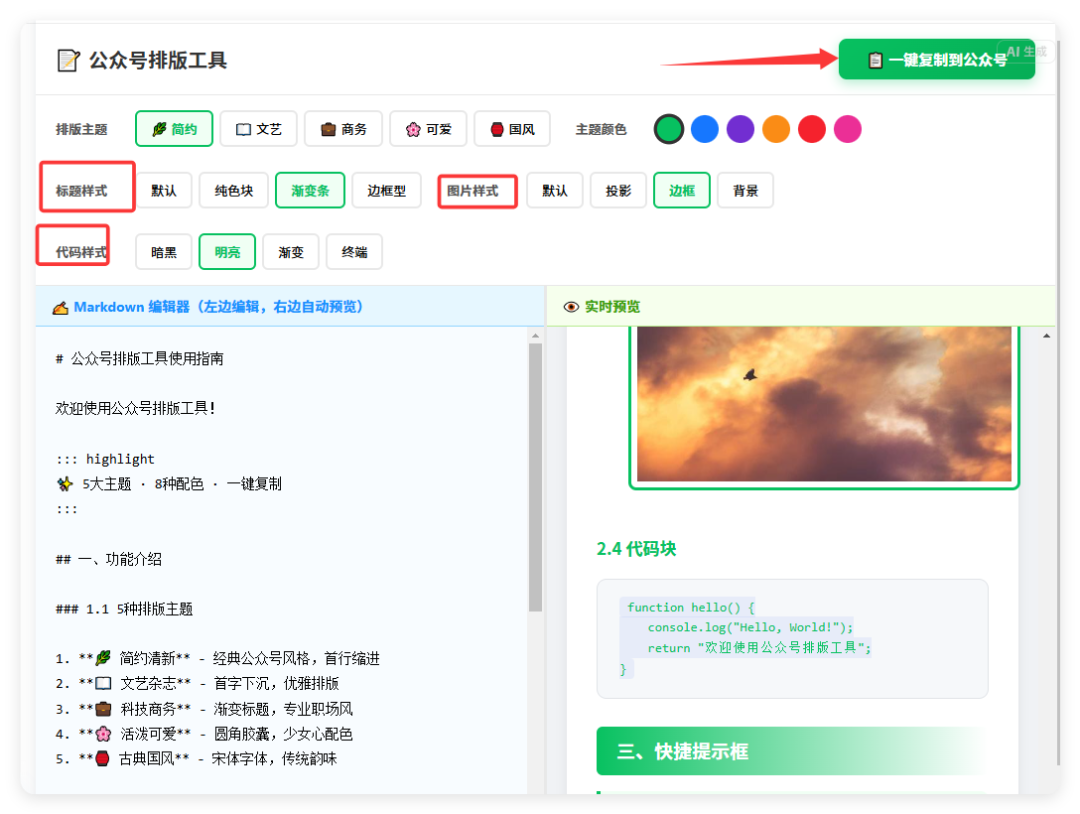Click the eye icon beside 实时预览
Viewport: 1080px width, 814px height.
pos(571,306)
